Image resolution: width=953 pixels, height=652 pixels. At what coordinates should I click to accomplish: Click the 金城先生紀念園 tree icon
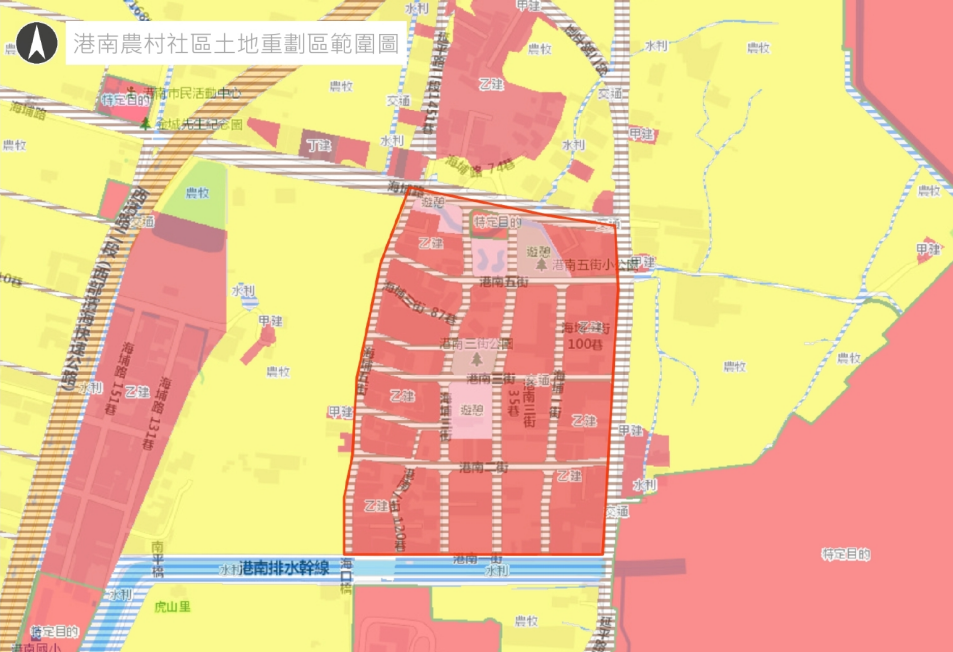(147, 124)
